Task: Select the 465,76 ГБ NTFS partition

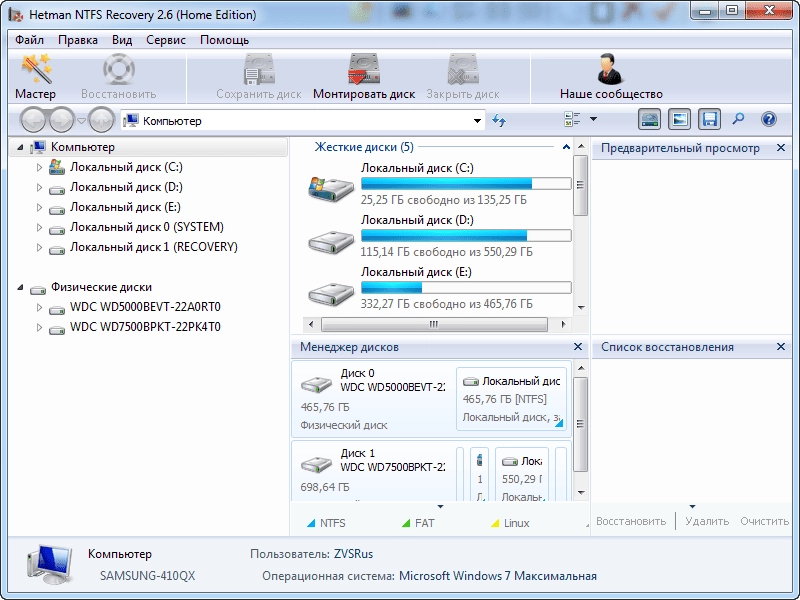Action: click(x=511, y=399)
